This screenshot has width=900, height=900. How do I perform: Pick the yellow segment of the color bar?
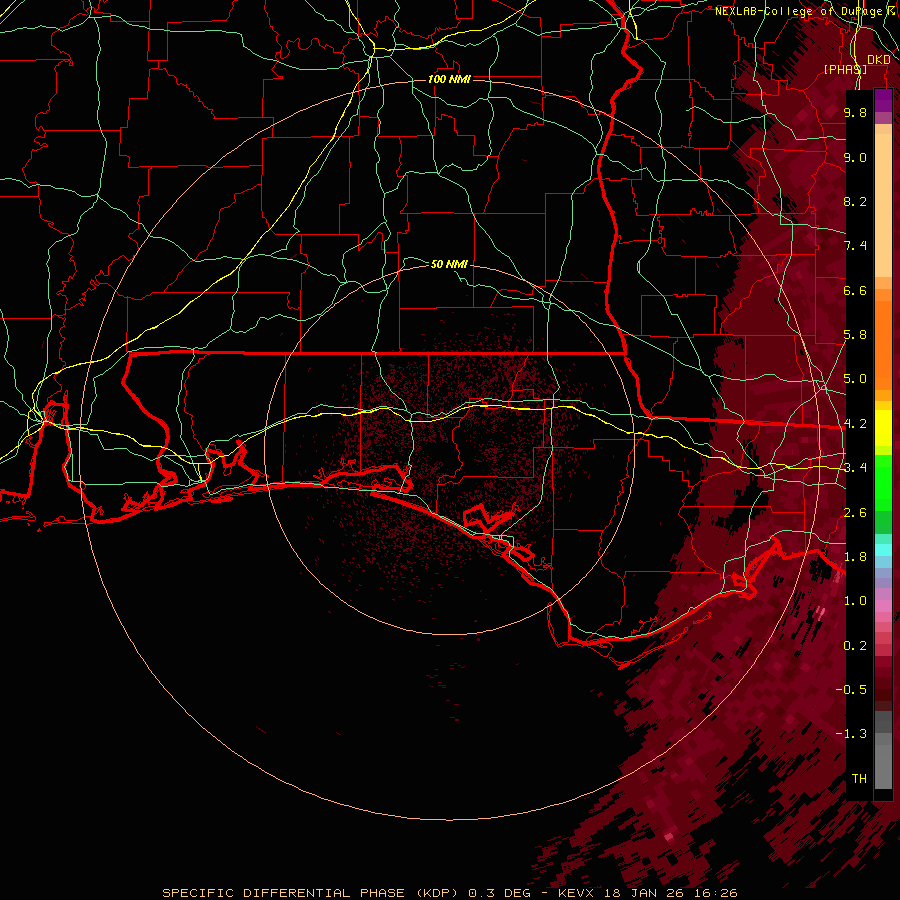883,428
